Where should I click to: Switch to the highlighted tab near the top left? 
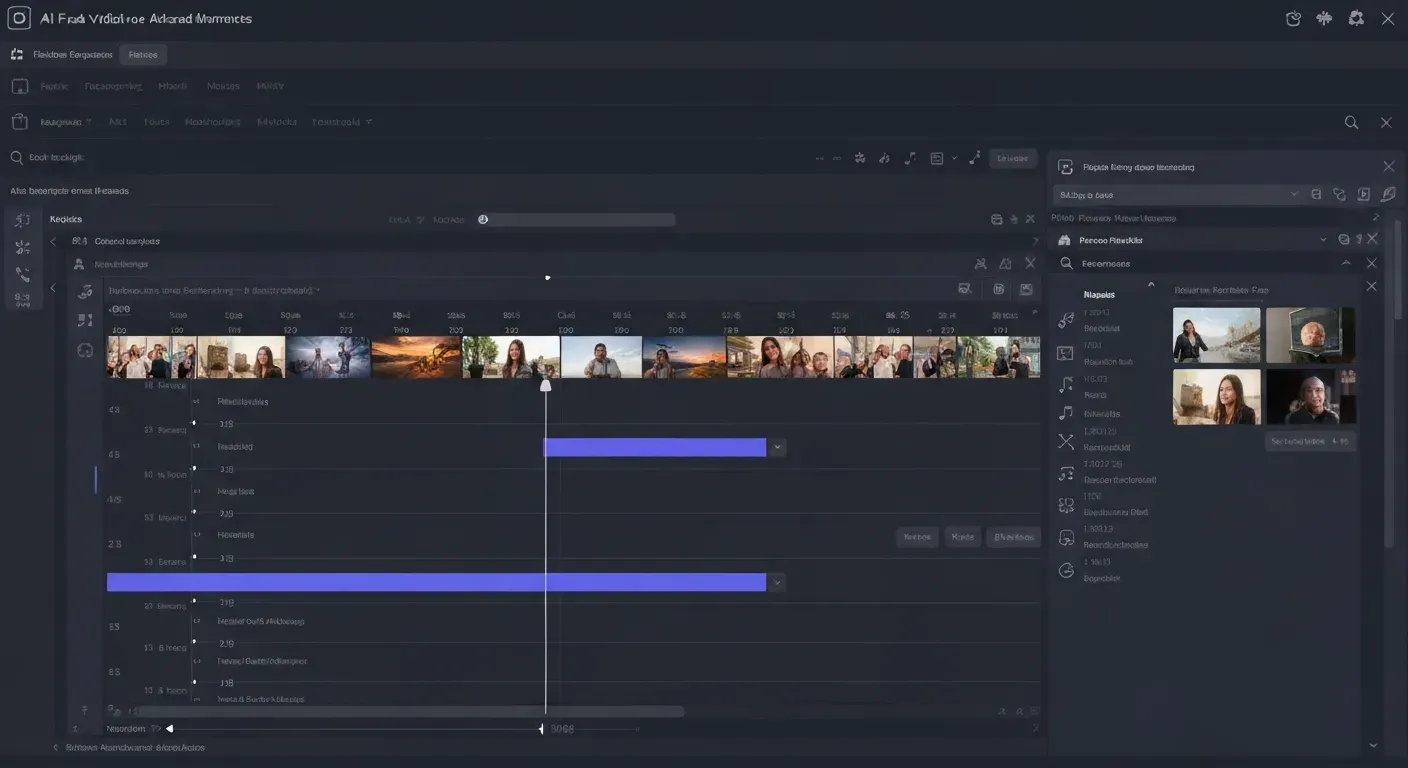[x=142, y=54]
